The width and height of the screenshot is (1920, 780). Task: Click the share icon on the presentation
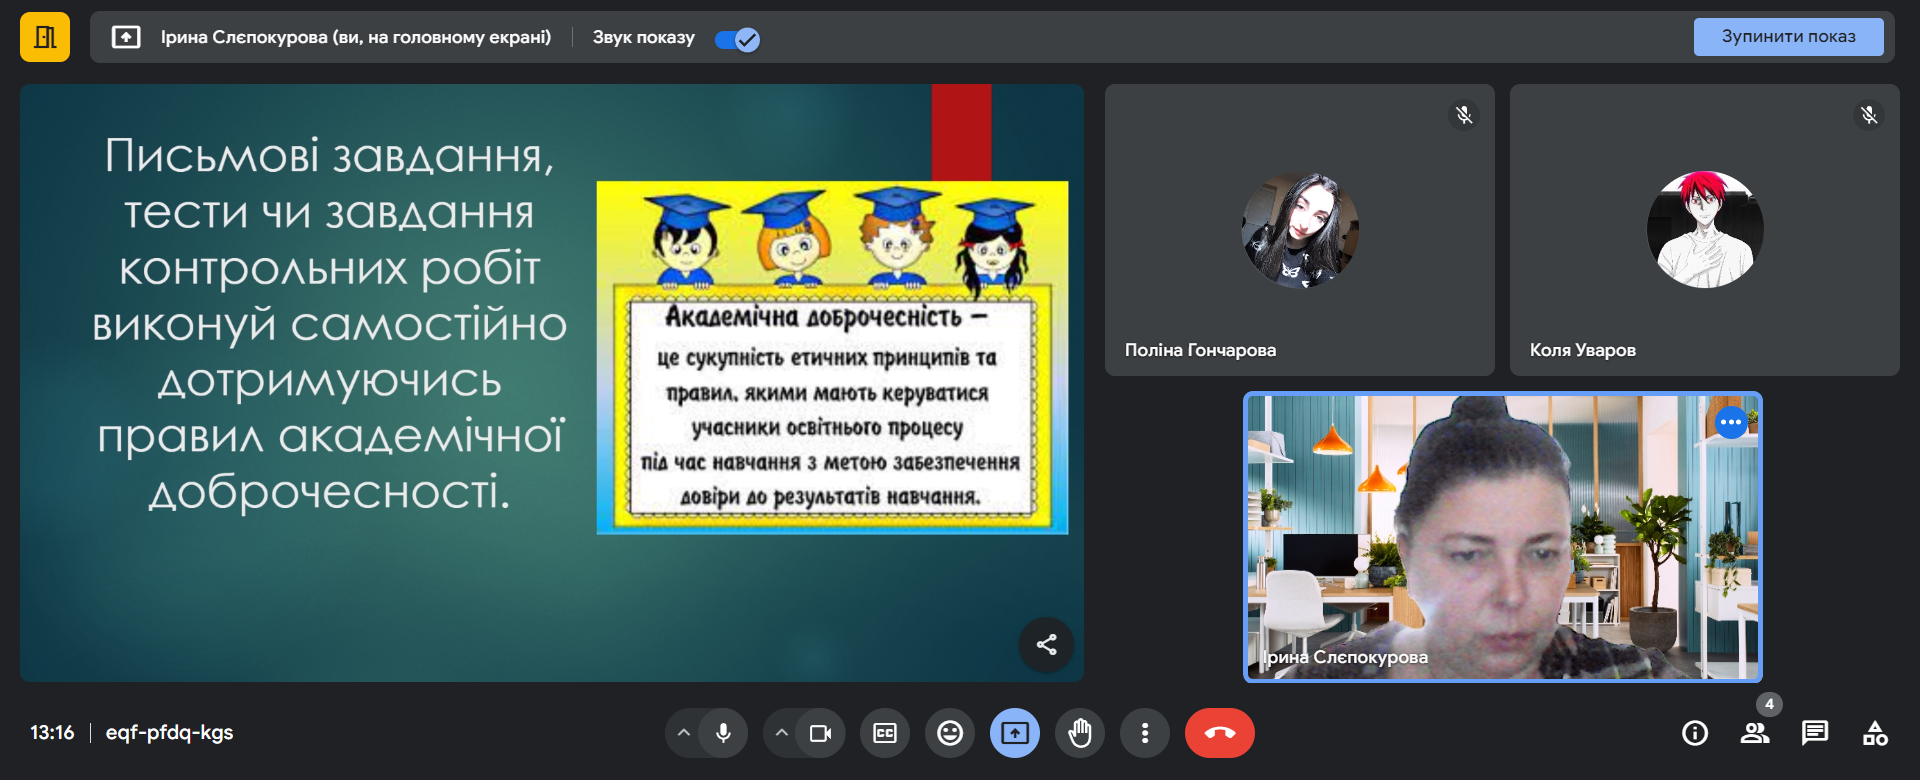click(x=1046, y=645)
